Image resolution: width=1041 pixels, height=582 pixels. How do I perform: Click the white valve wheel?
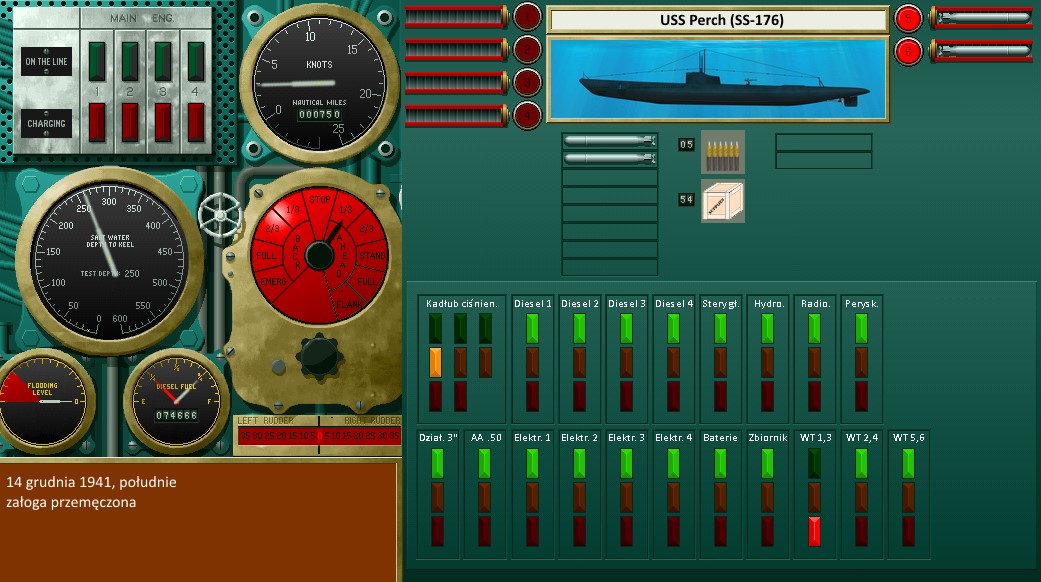point(219,213)
